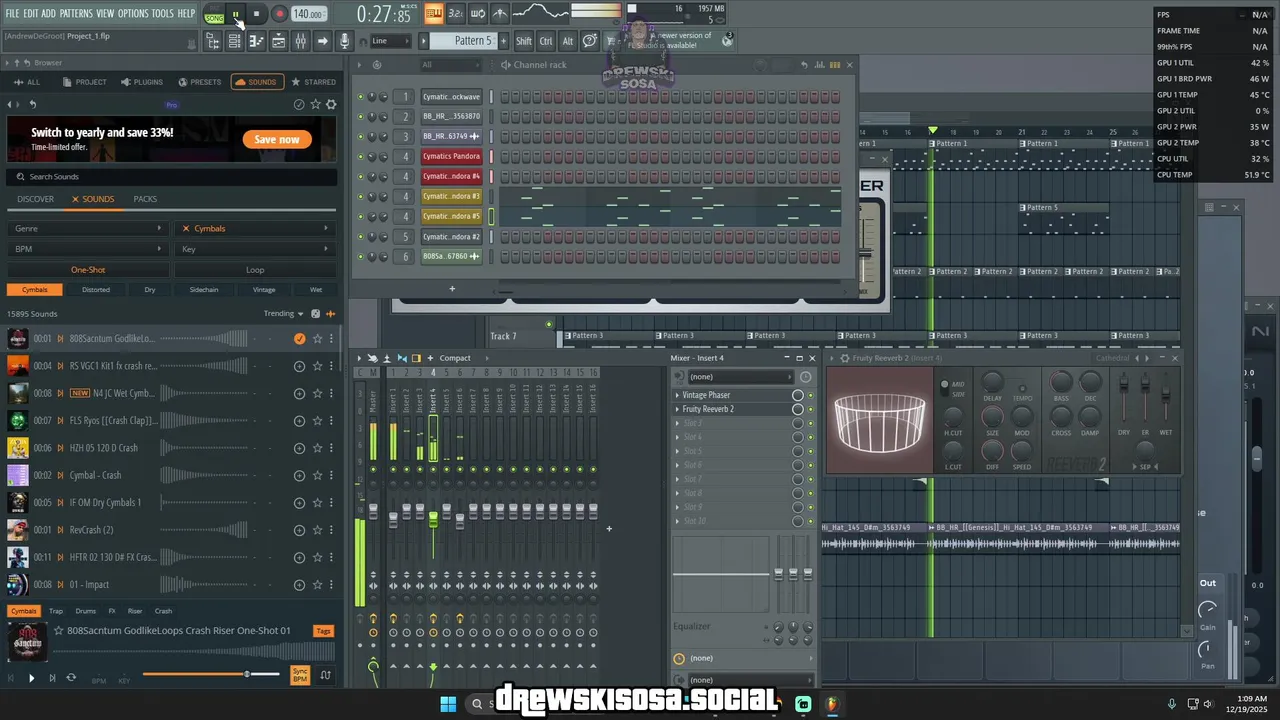Image resolution: width=1280 pixels, height=720 pixels.
Task: Open the Line snap dropdown
Action: 390,41
